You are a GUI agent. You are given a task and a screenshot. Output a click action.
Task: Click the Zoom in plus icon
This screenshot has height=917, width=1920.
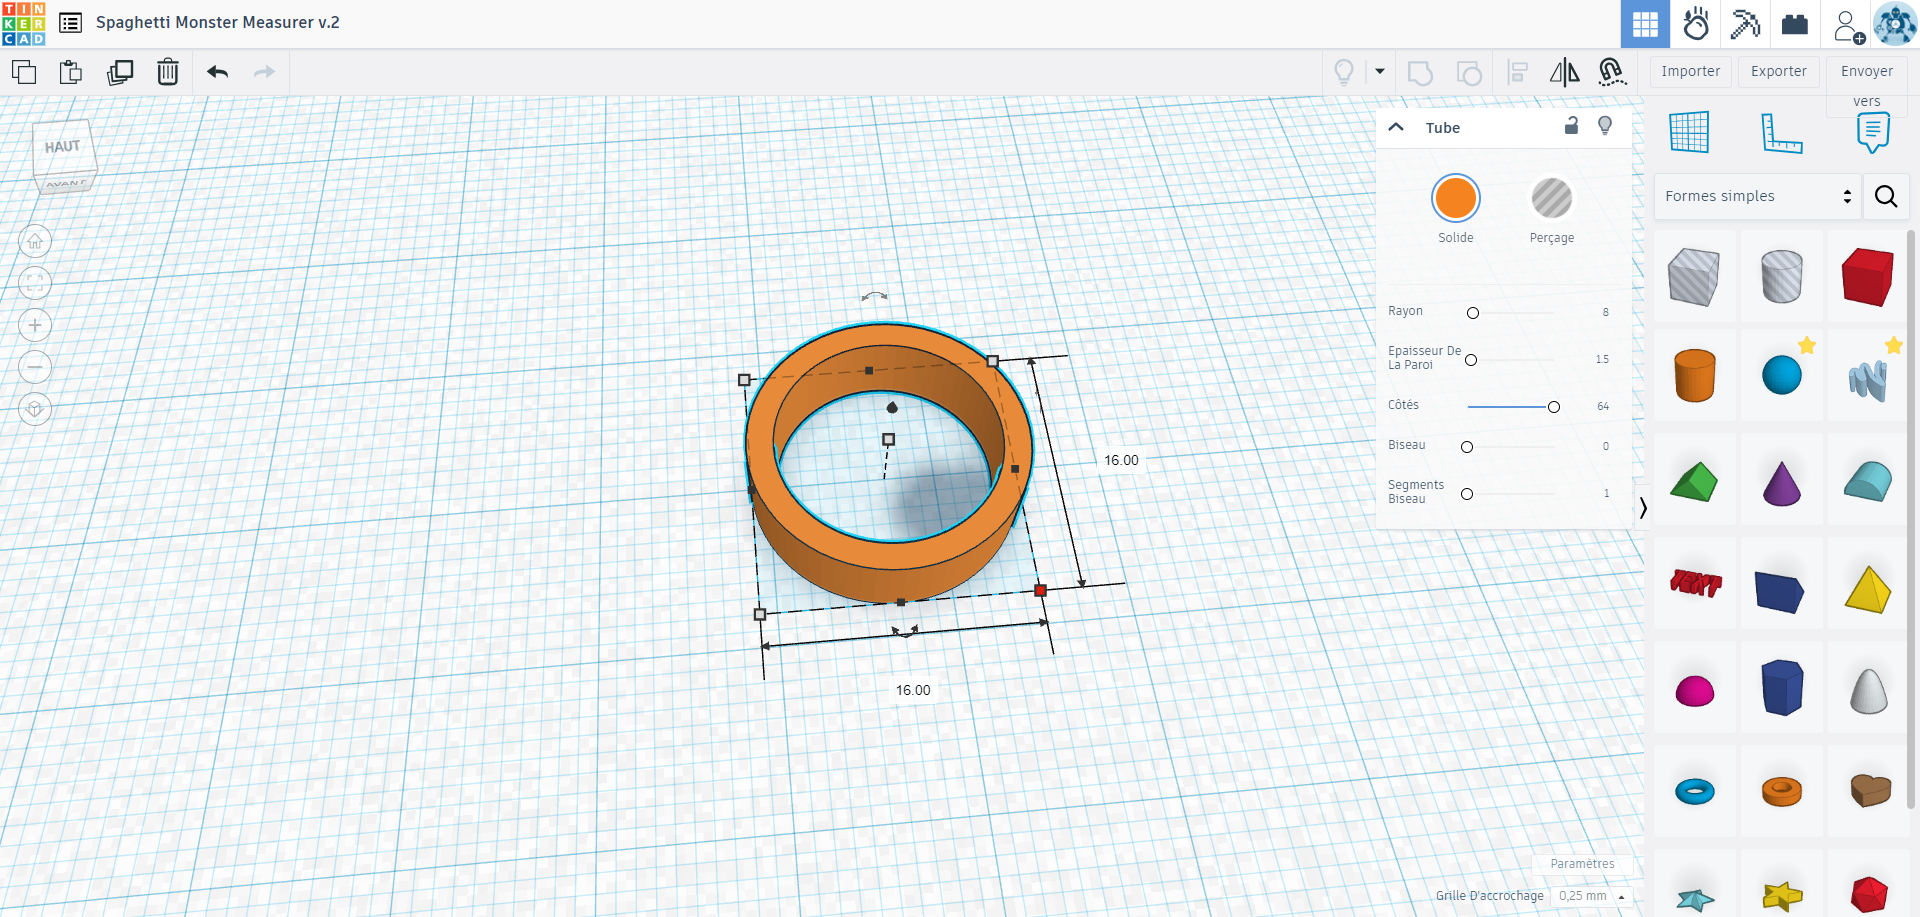[35, 325]
